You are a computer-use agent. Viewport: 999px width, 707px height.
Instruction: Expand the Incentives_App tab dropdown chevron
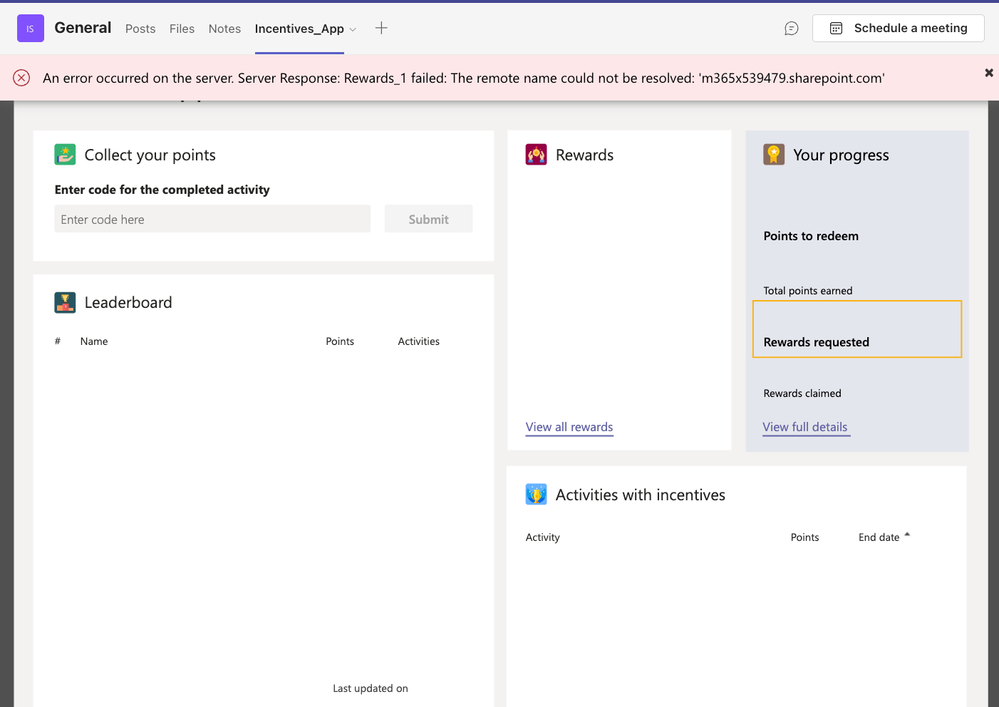pos(353,30)
